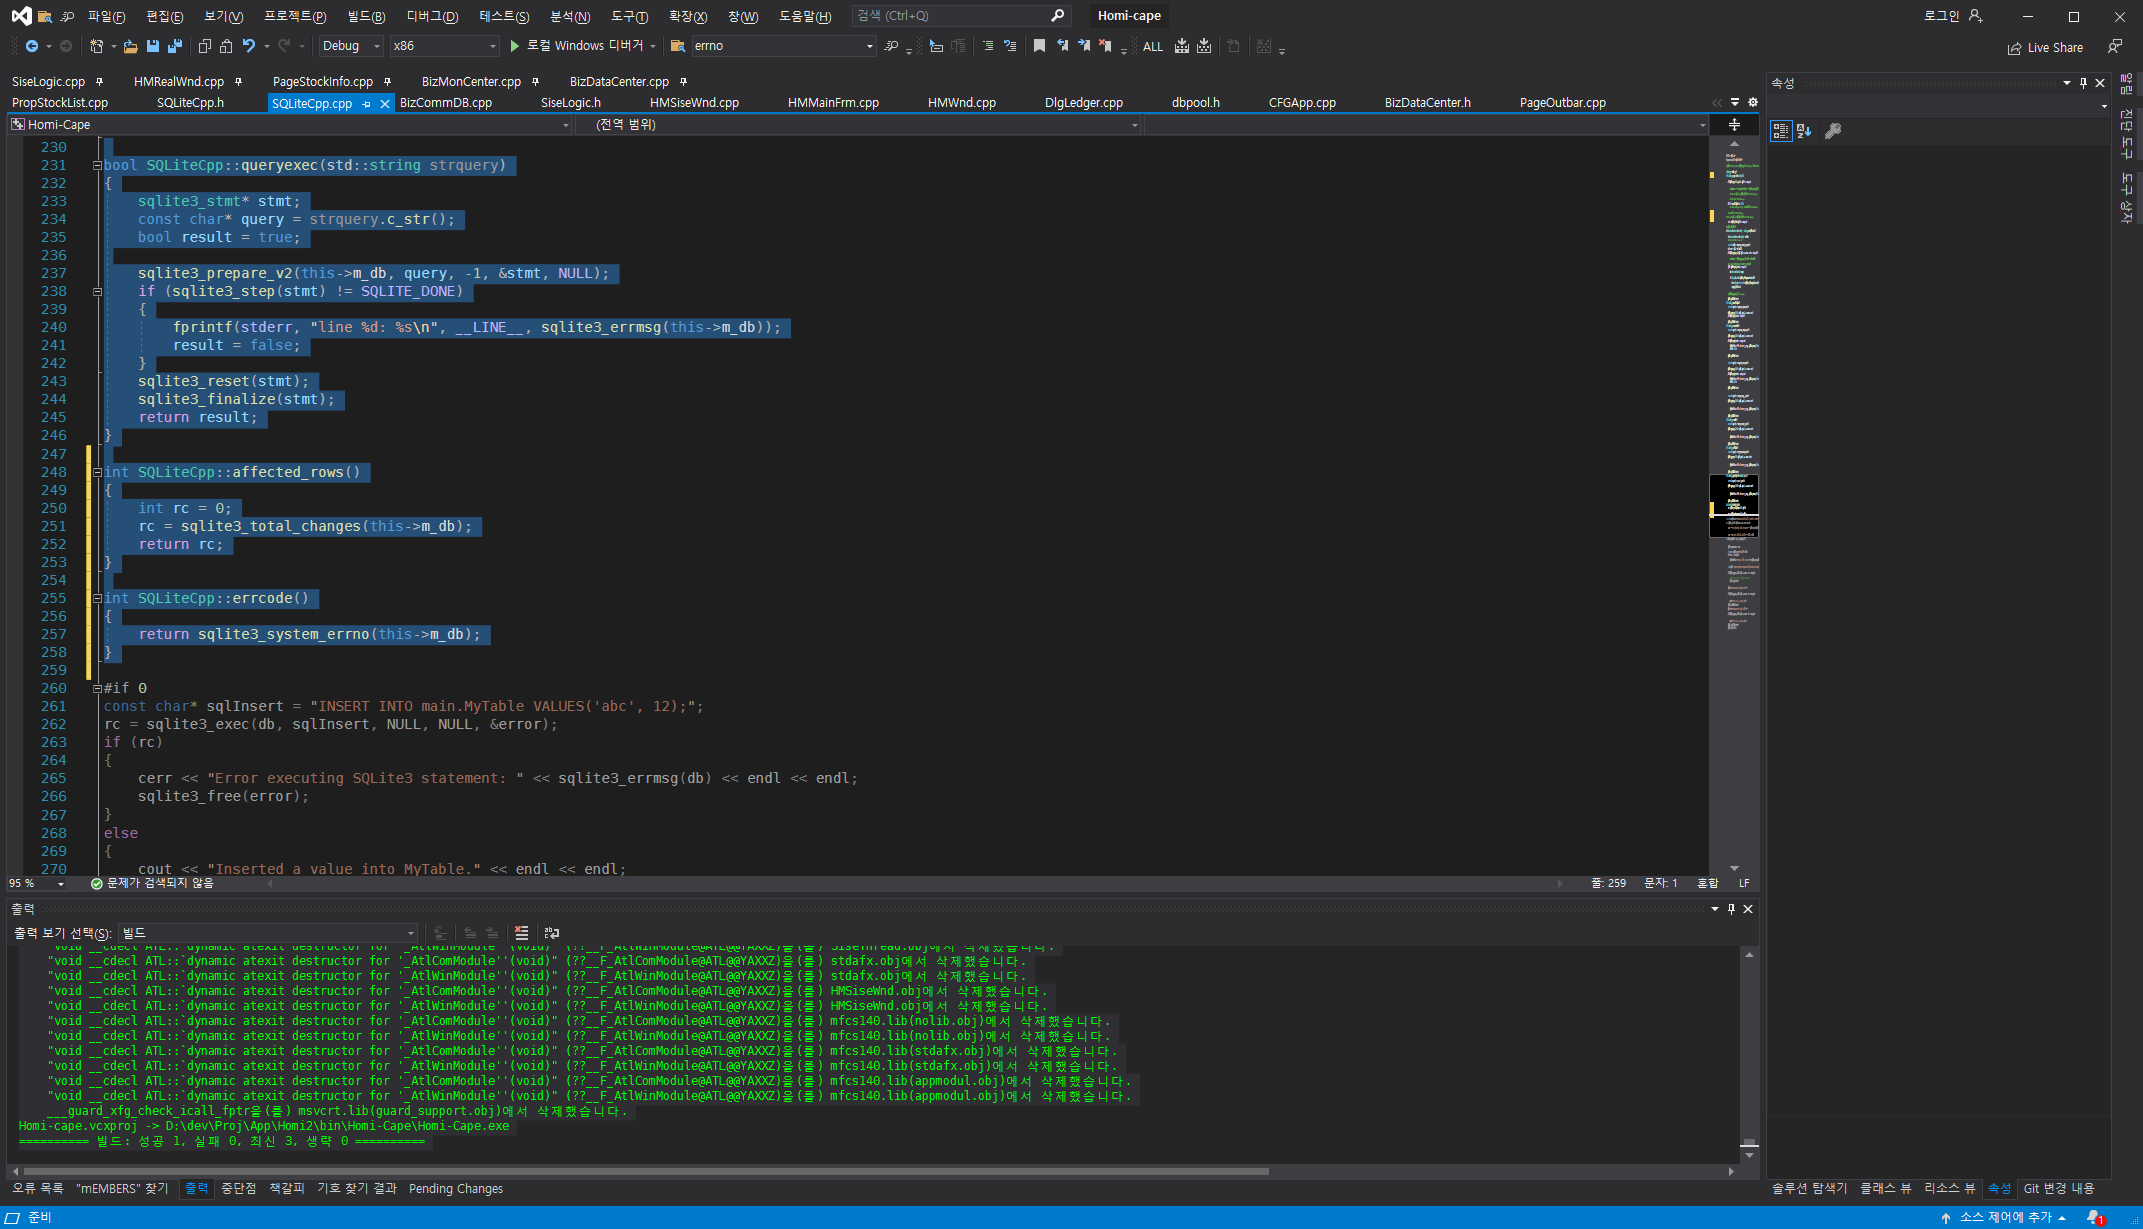Switch to the BizCommDB.cpp tab
The height and width of the screenshot is (1229, 2143).
click(x=446, y=103)
